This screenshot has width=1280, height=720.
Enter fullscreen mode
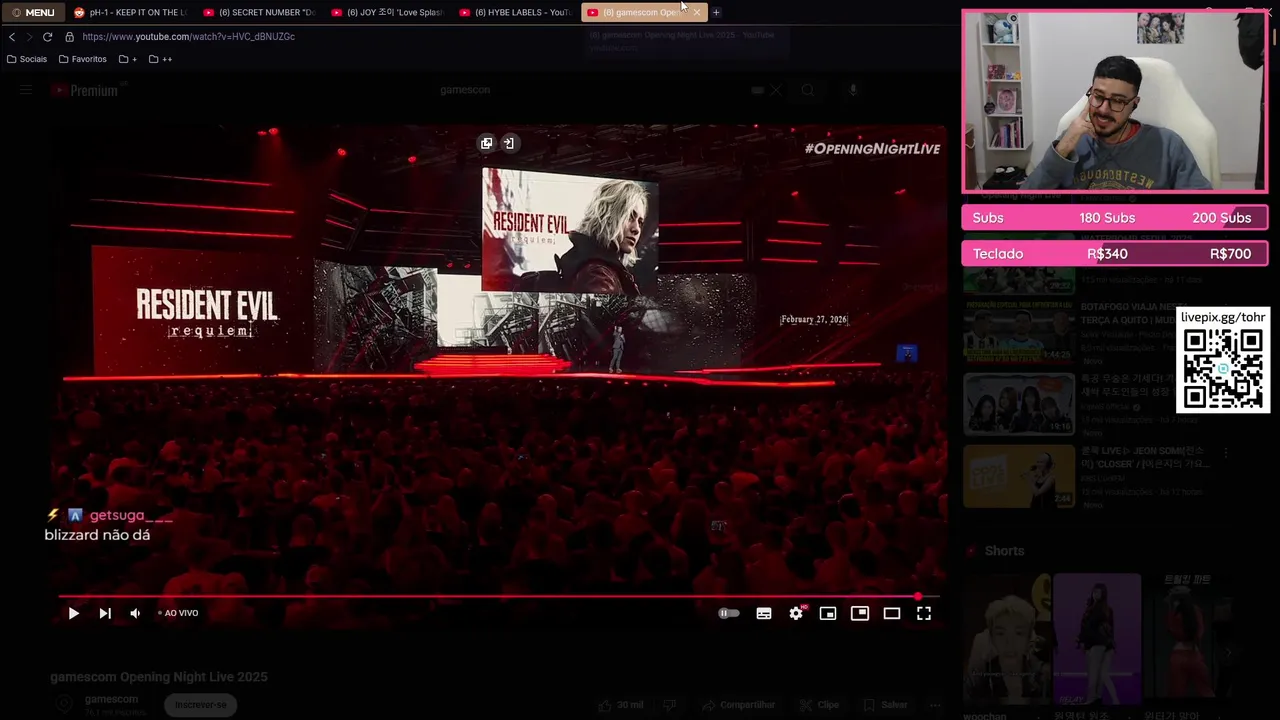(924, 613)
